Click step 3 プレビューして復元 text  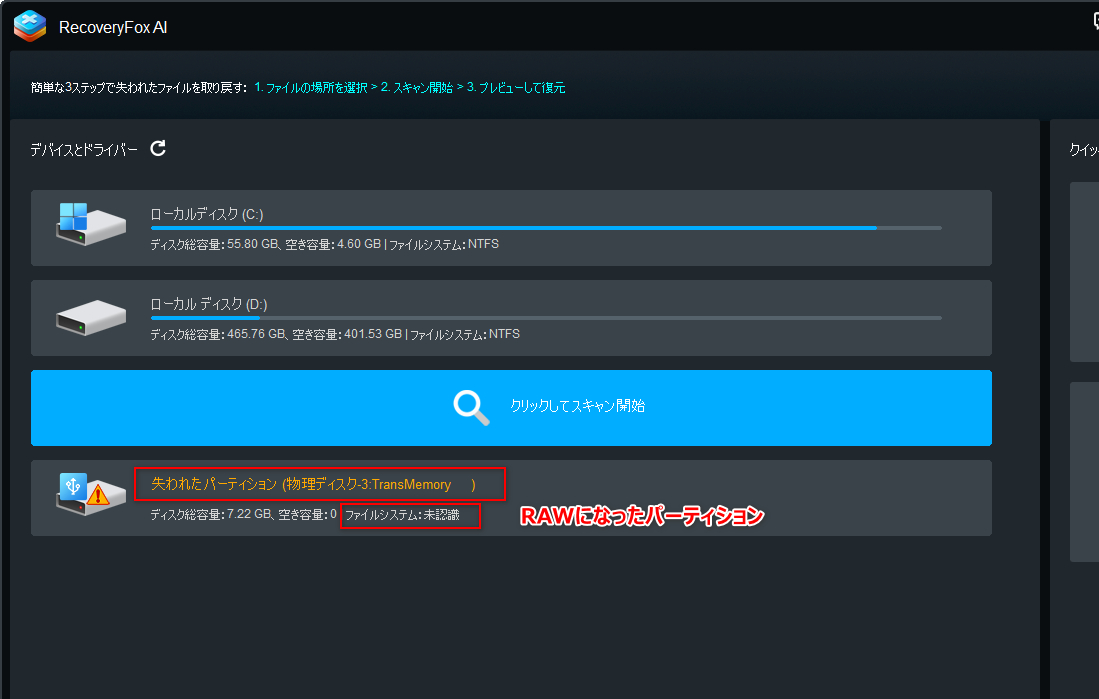coord(516,88)
